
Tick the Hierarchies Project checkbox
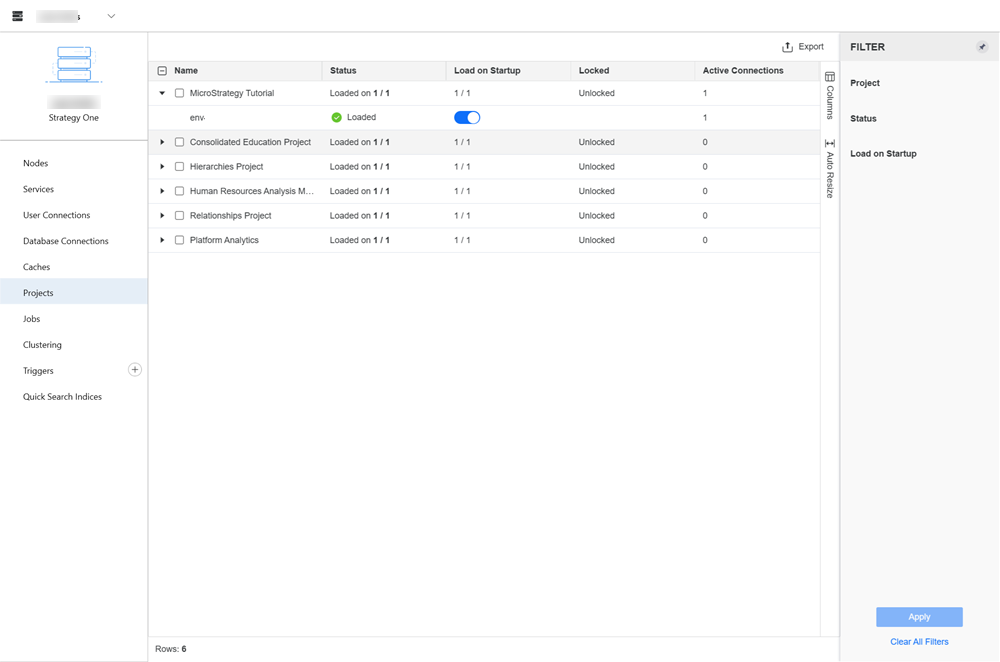pyautogui.click(x=180, y=167)
